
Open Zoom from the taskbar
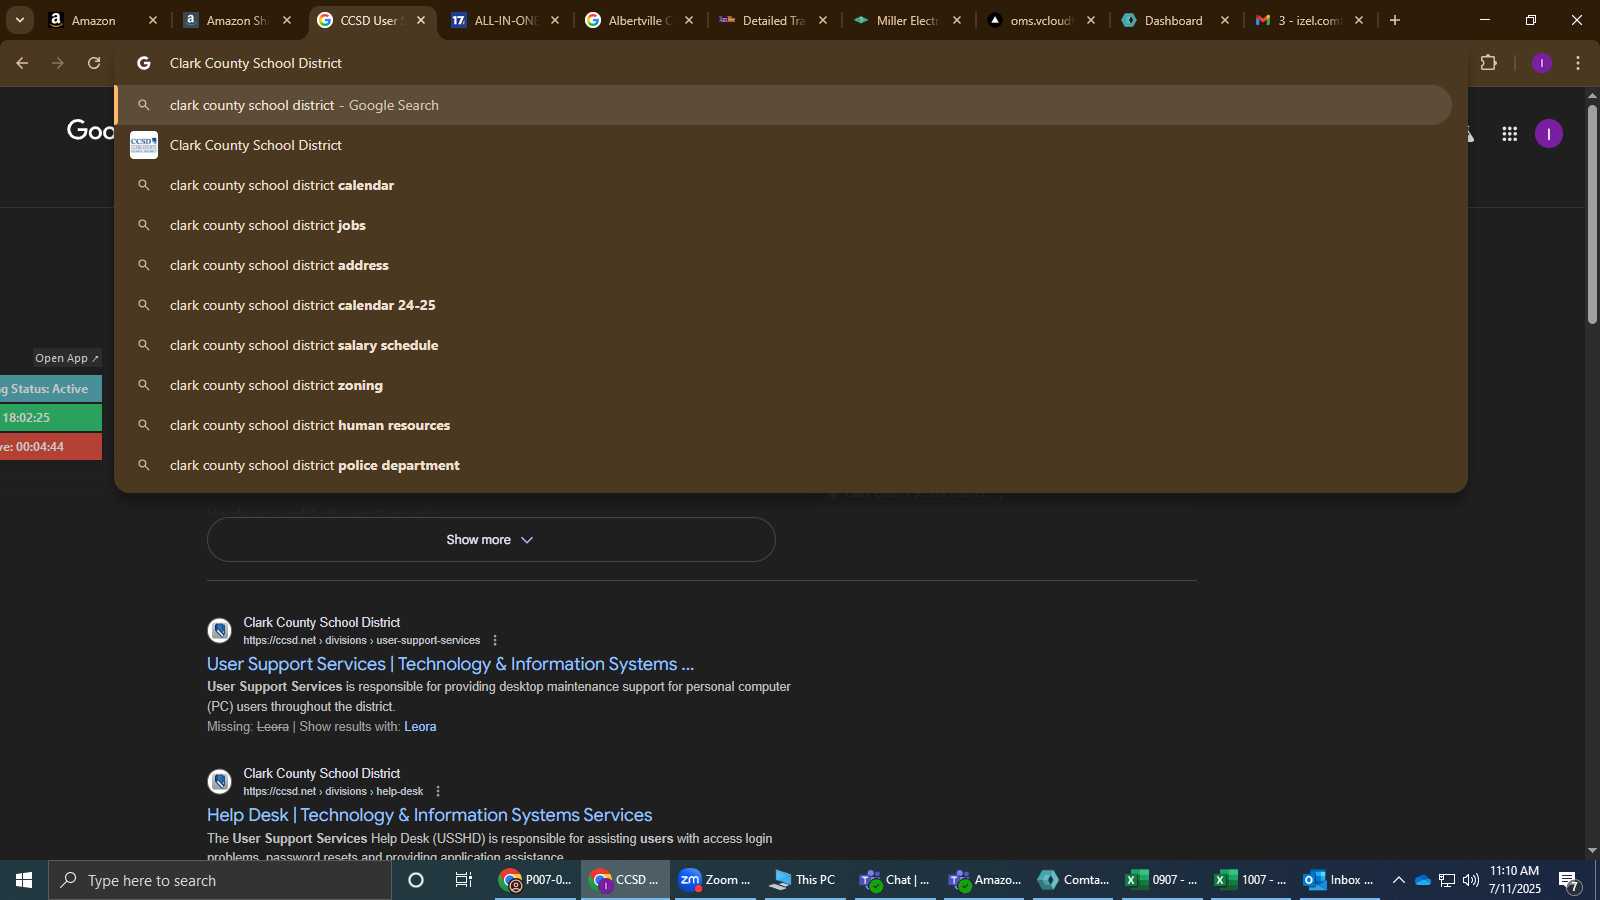pos(714,880)
